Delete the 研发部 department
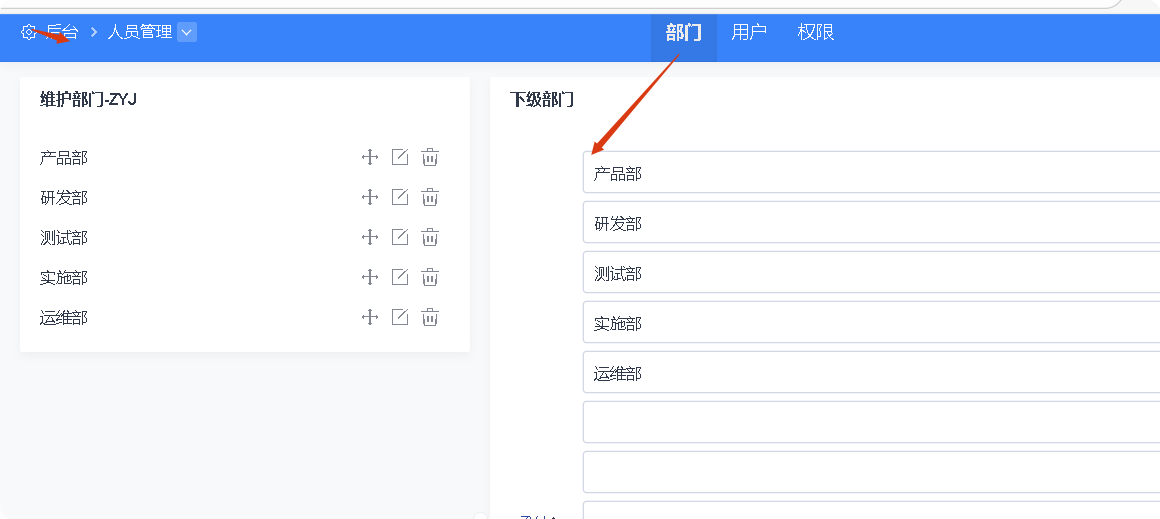 [x=430, y=197]
